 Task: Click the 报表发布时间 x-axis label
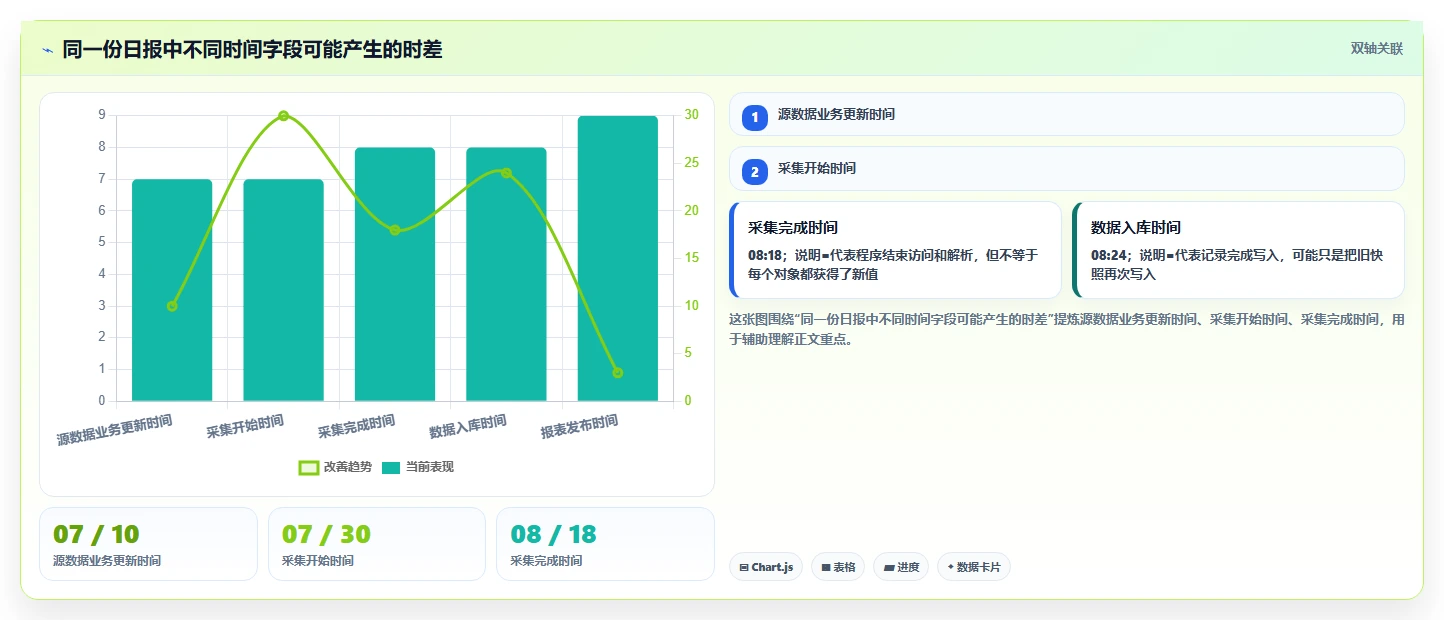pyautogui.click(x=579, y=427)
